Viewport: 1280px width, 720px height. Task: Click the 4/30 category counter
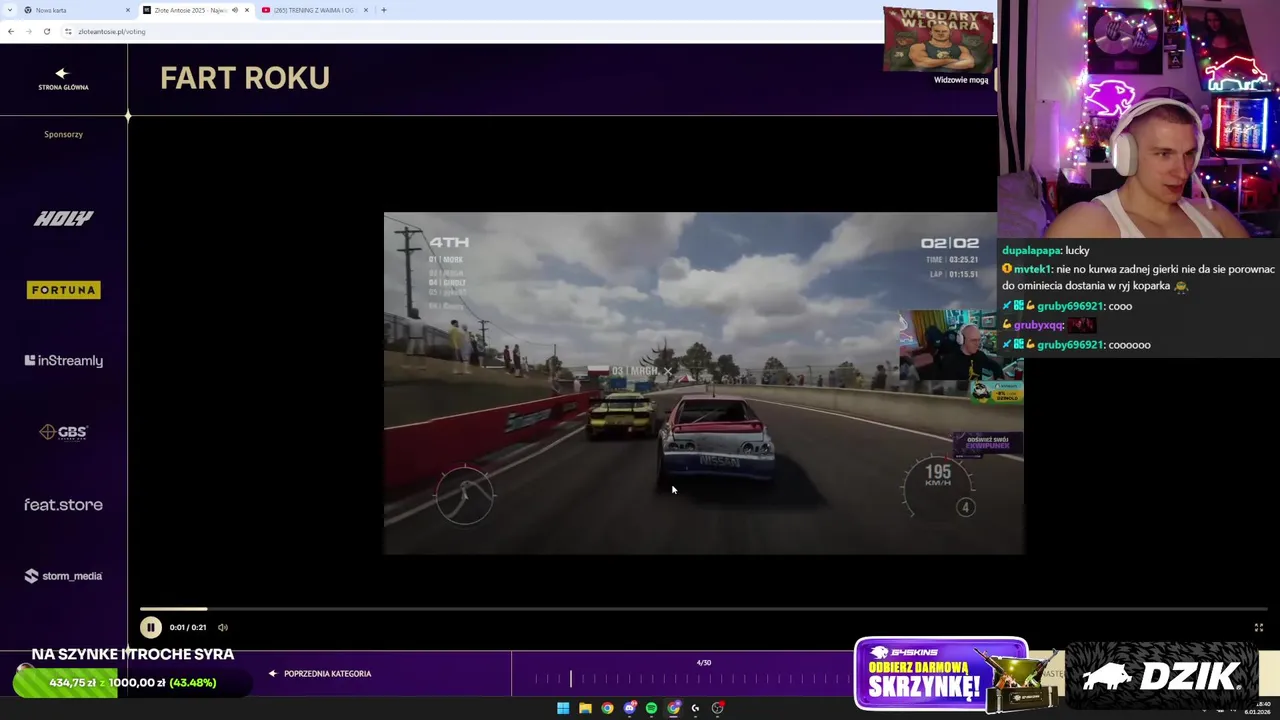(704, 662)
